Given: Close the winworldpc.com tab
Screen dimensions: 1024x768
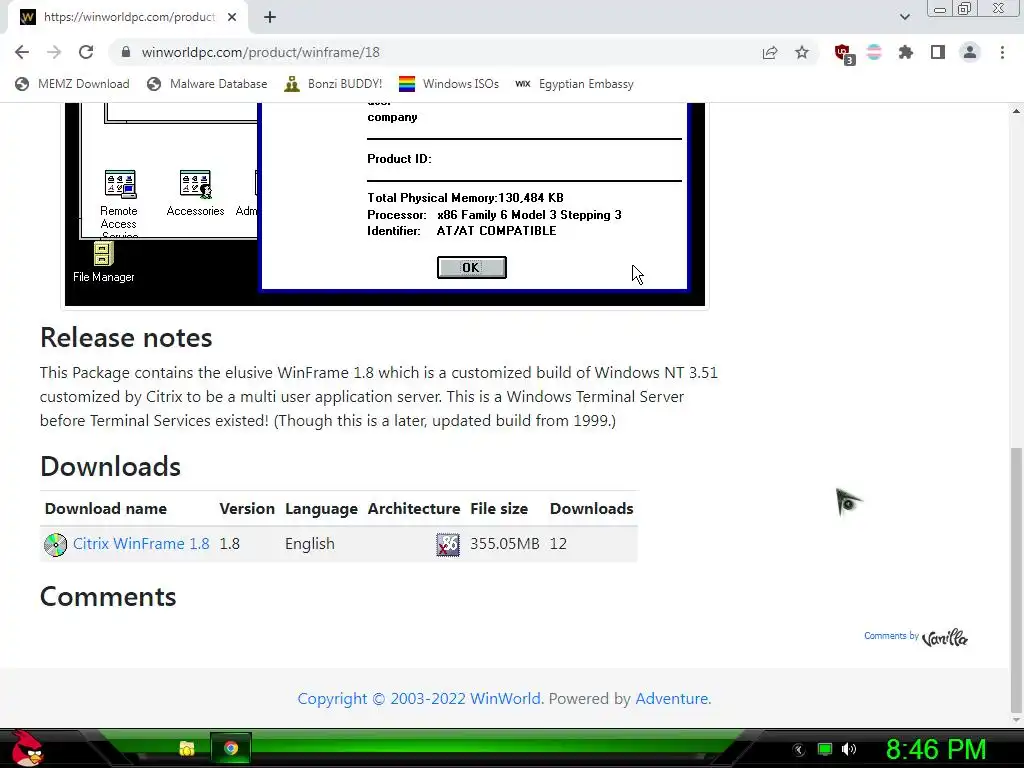Looking at the screenshot, I should tap(232, 18).
